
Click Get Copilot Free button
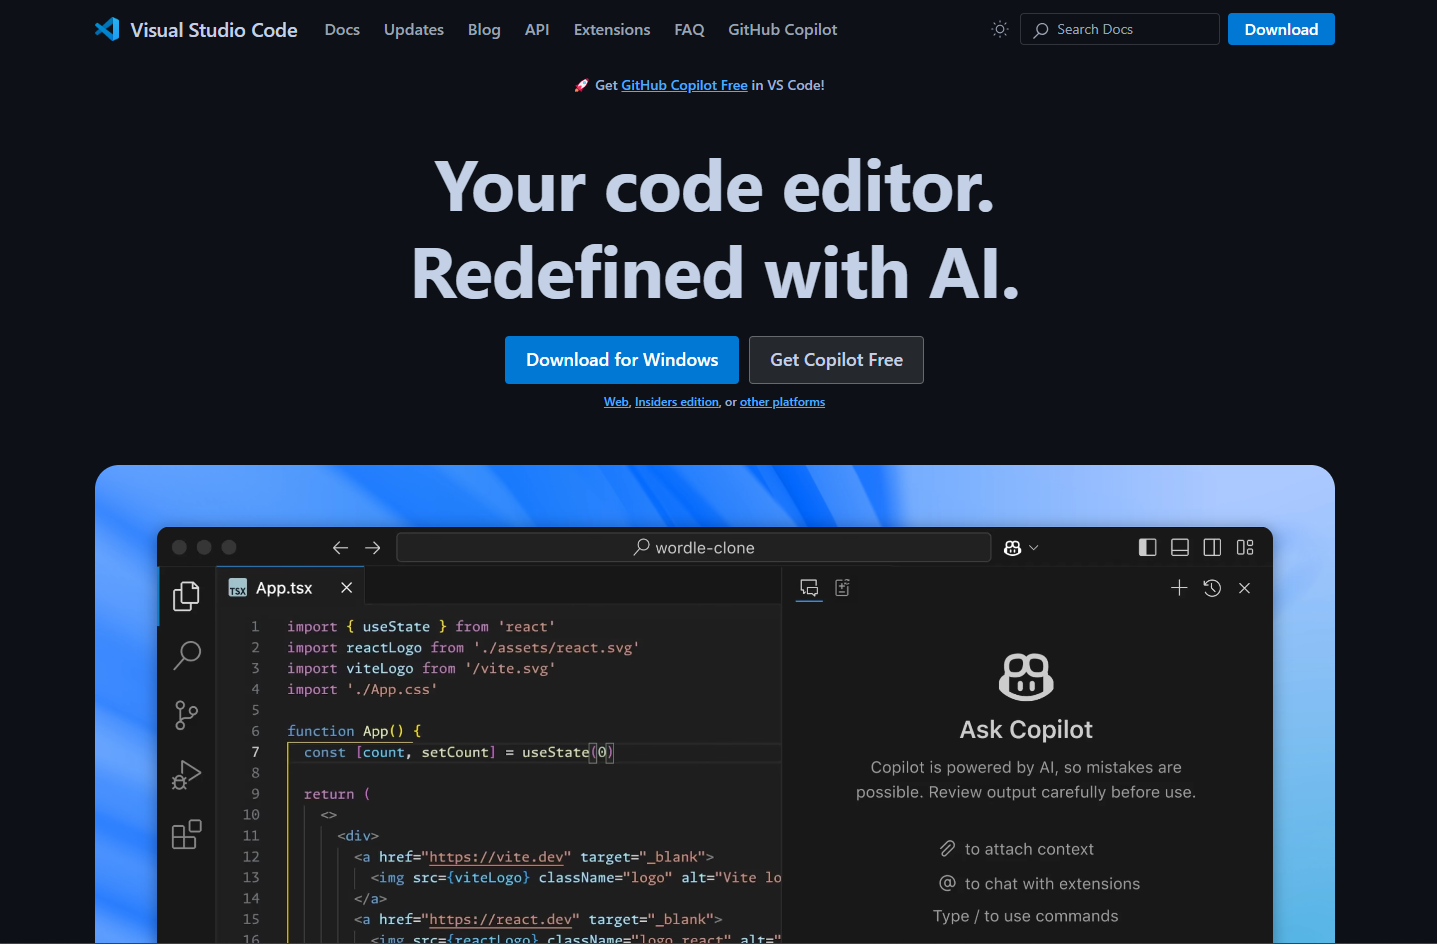836,360
